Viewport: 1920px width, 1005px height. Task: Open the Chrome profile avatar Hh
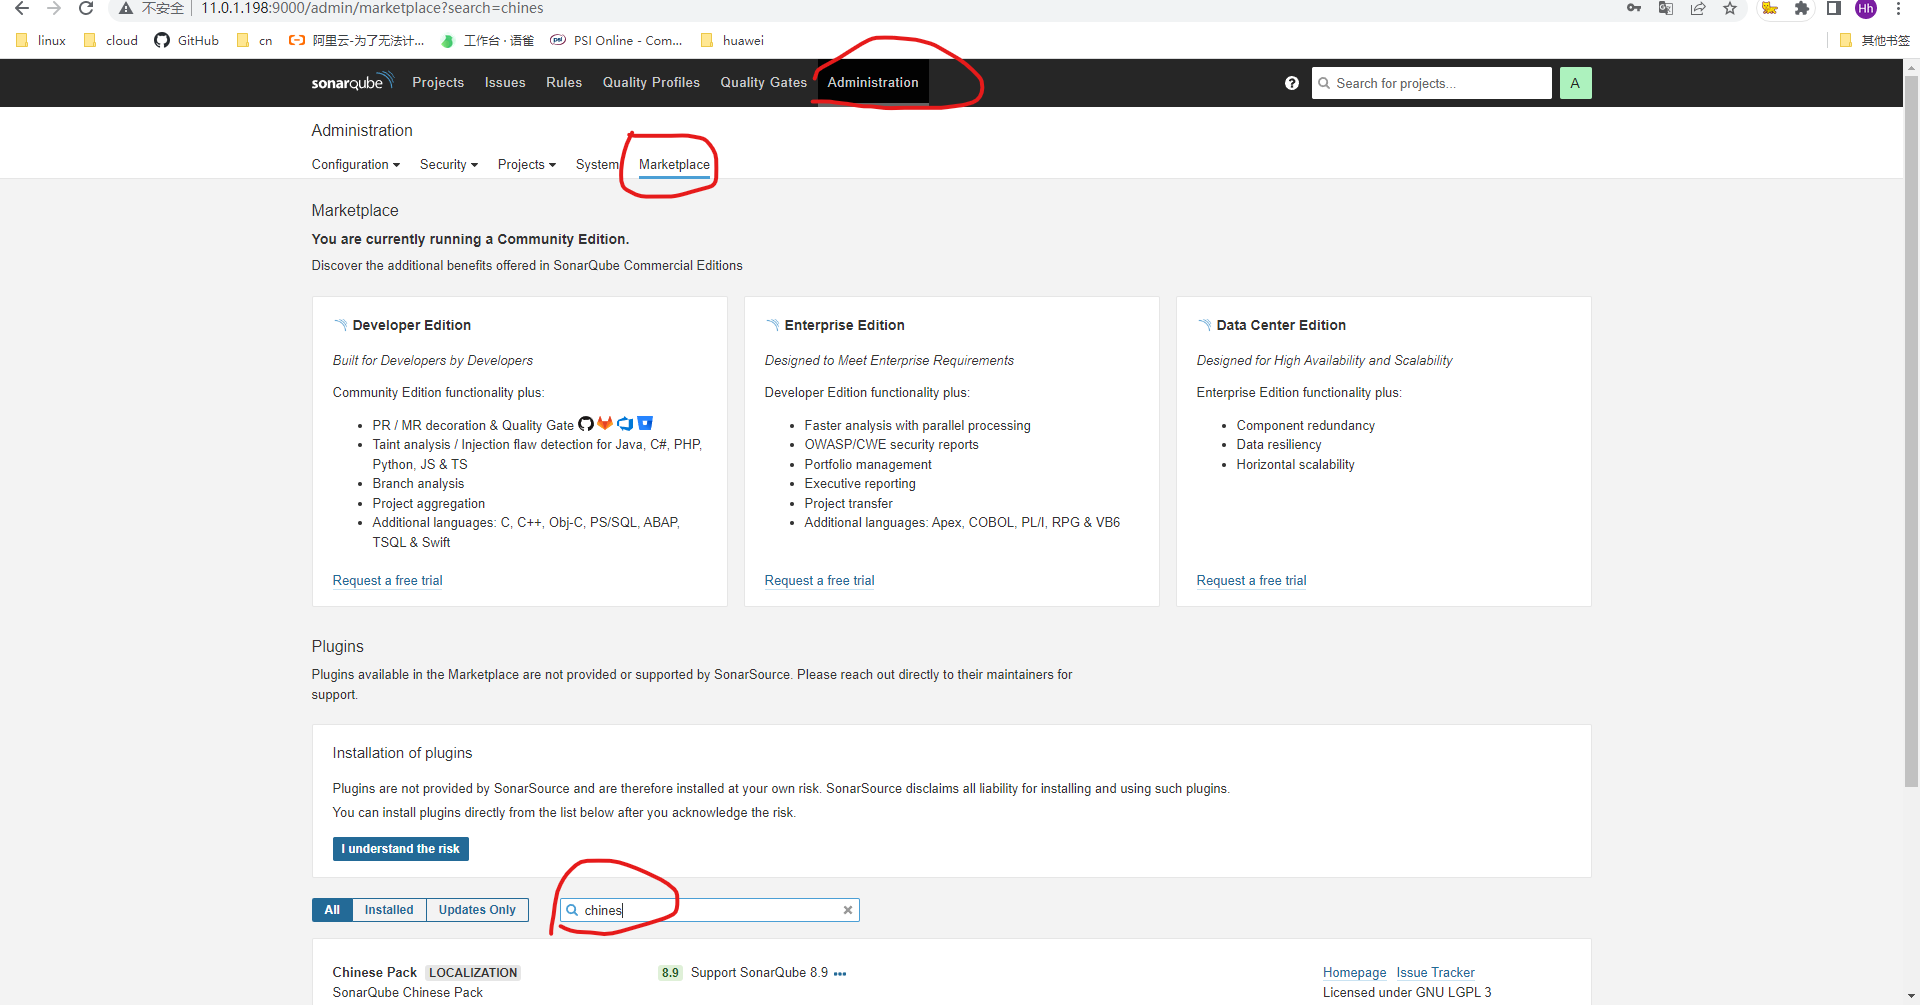1866,8
